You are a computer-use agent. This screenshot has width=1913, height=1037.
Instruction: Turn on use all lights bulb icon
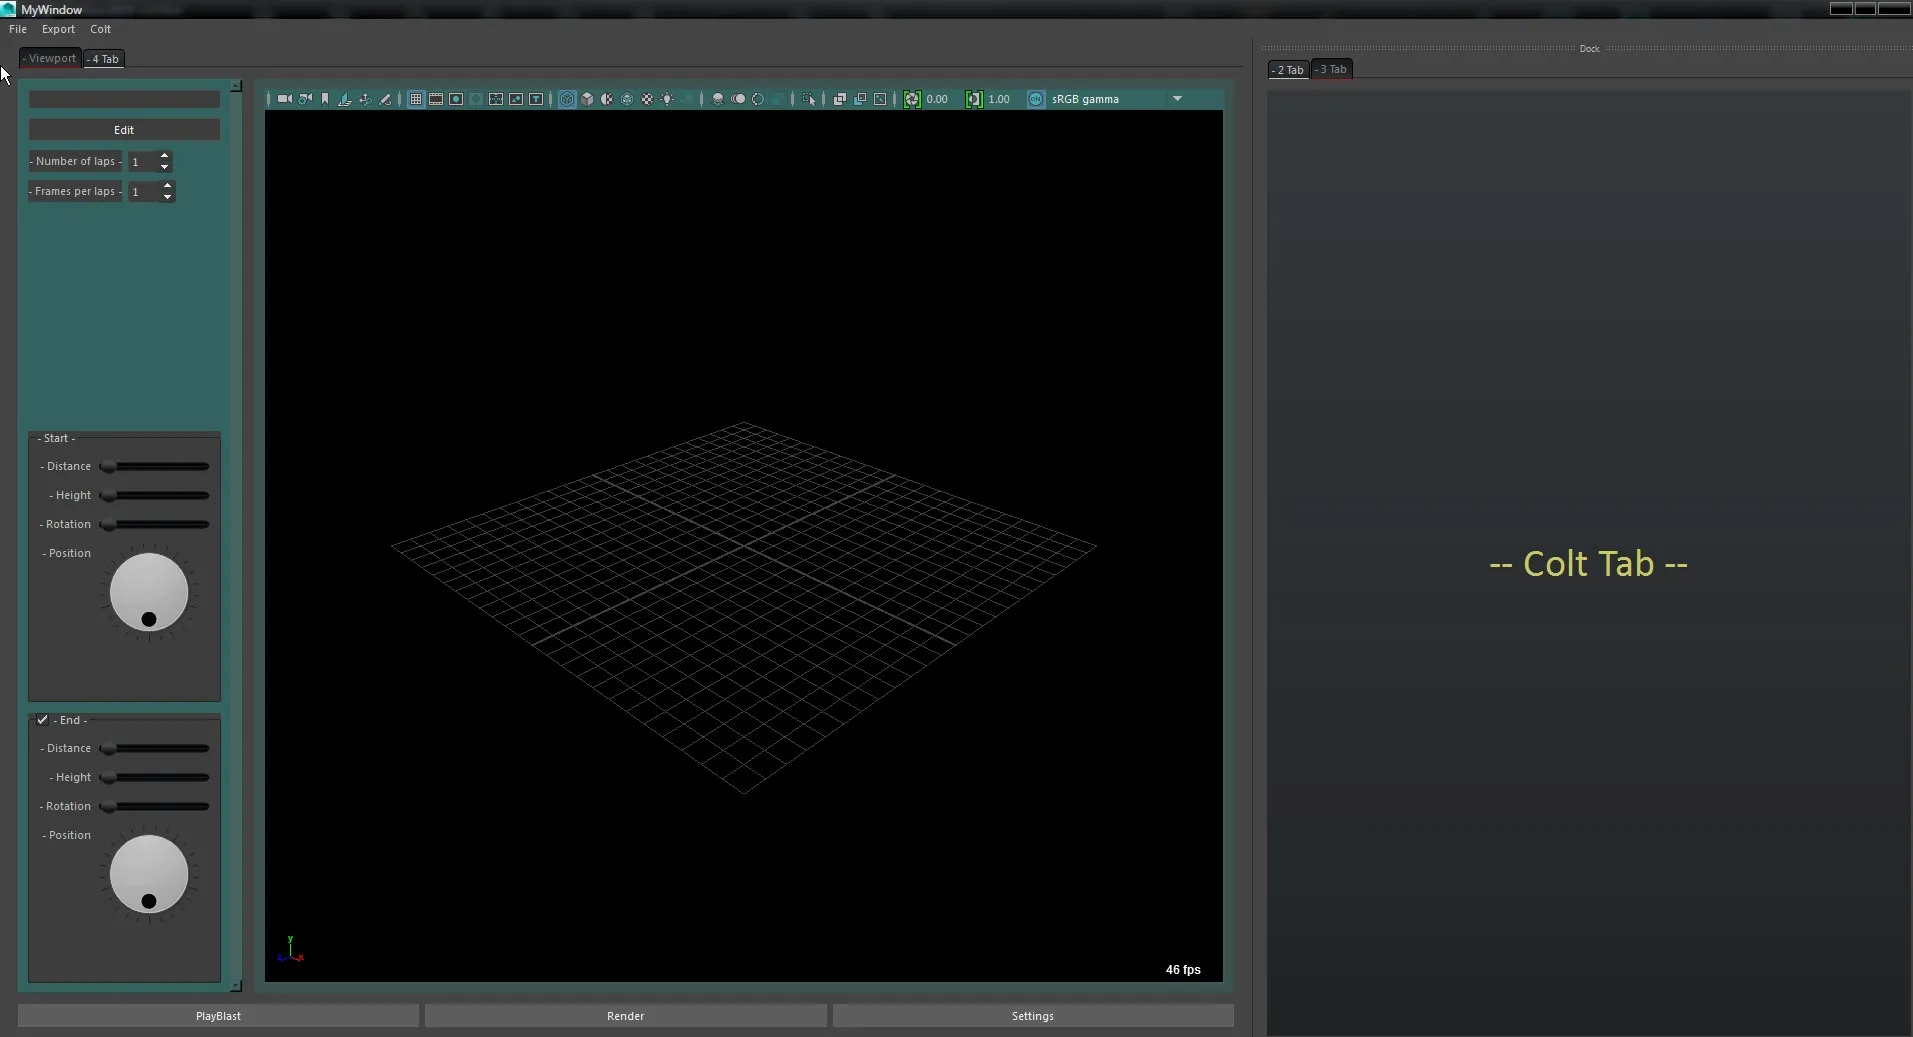pyautogui.click(x=667, y=99)
